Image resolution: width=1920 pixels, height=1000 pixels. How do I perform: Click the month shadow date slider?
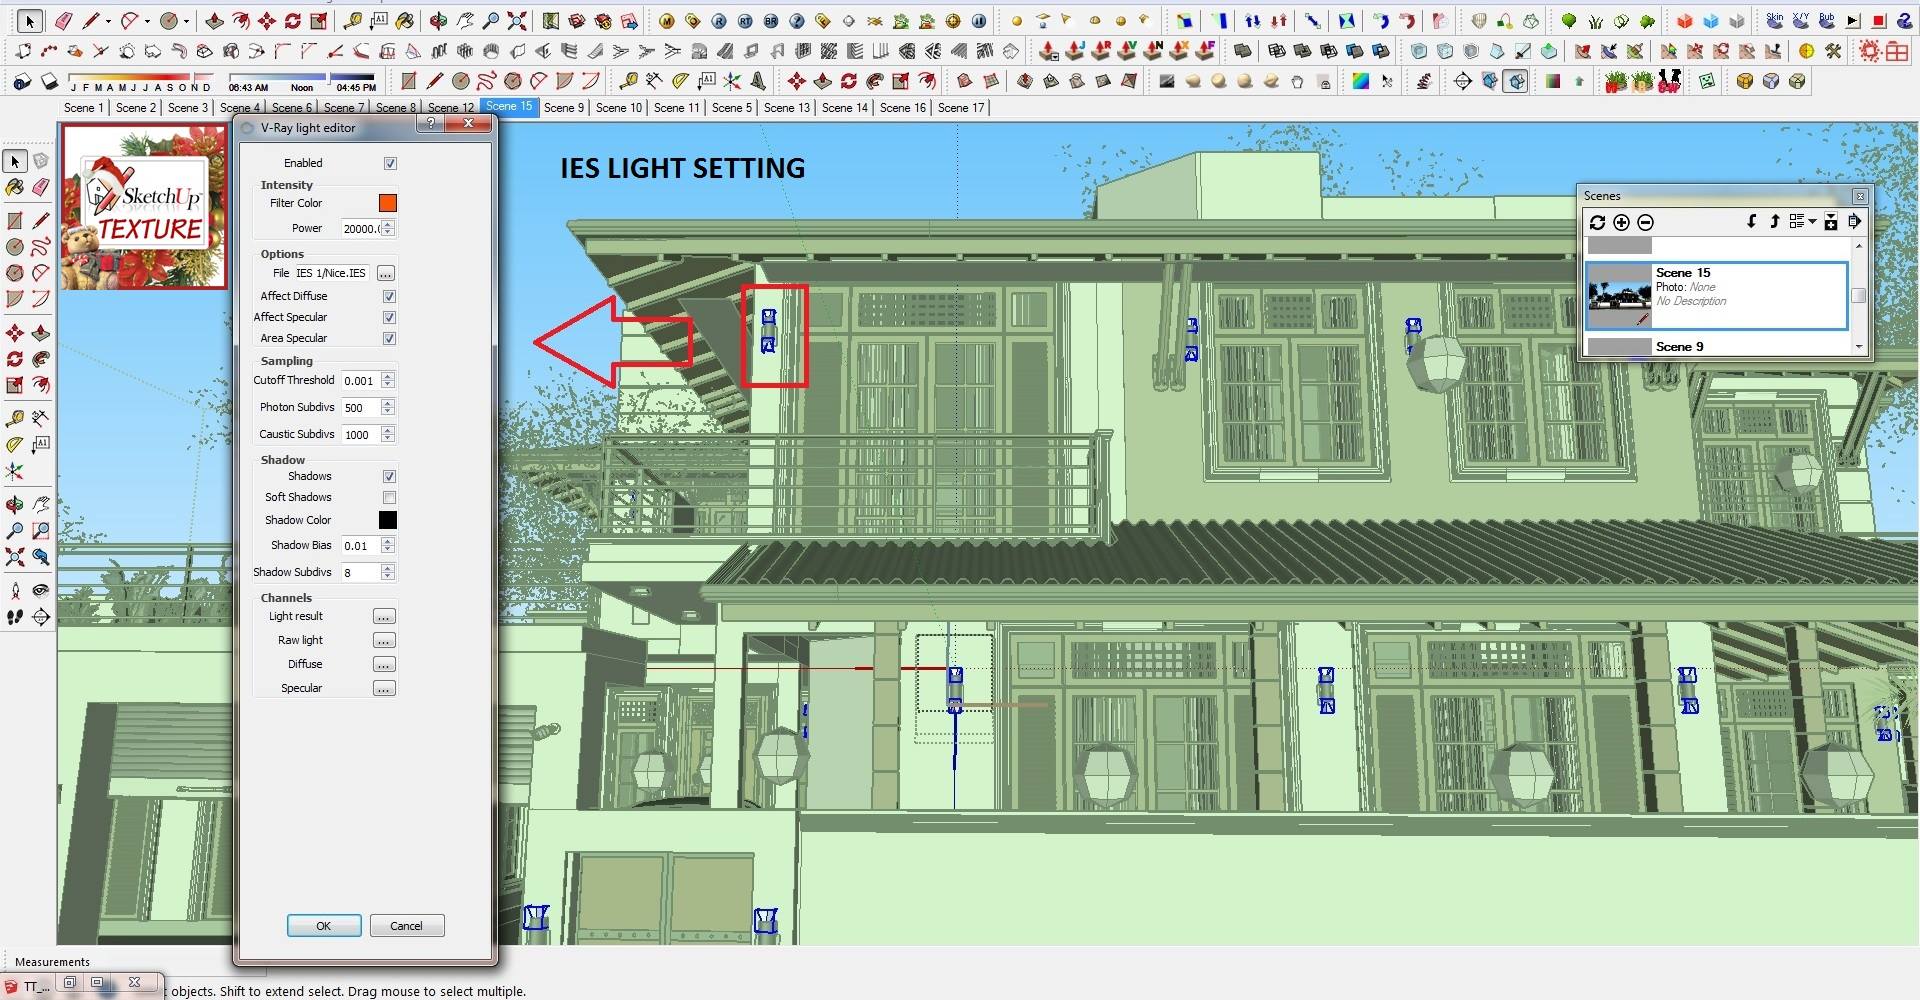[140, 77]
